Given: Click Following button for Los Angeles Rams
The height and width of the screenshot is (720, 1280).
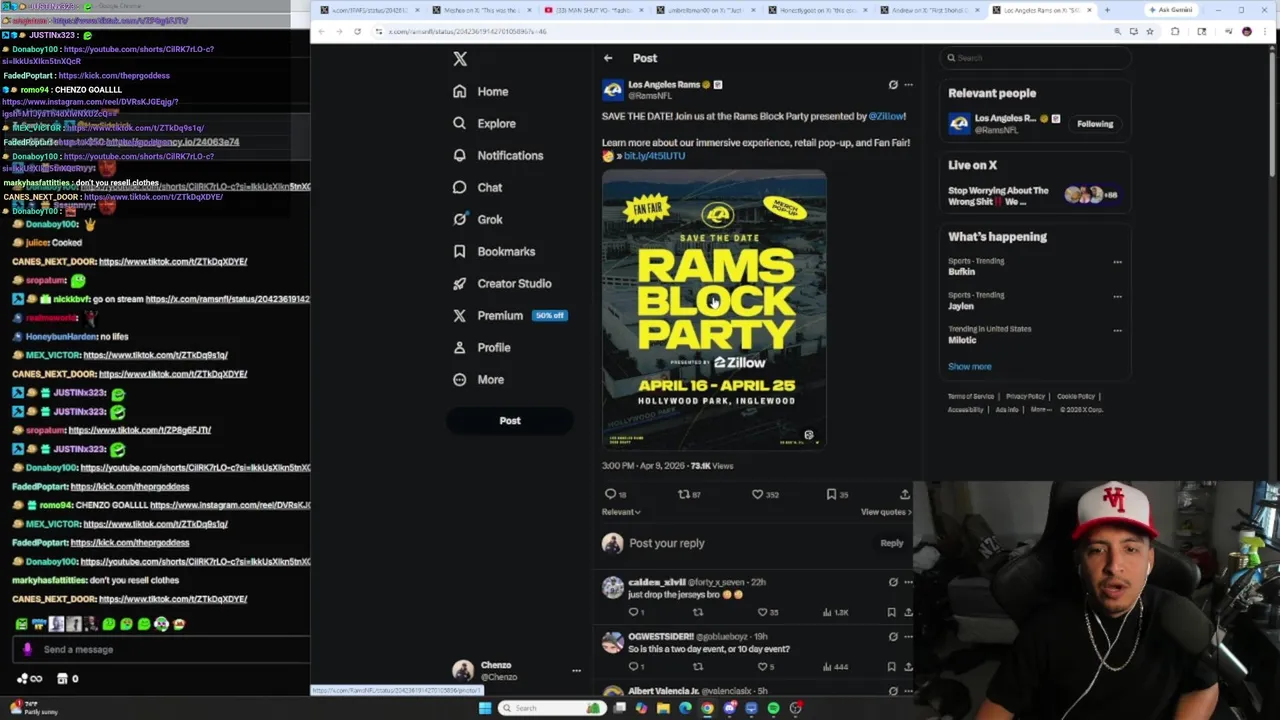Looking at the screenshot, I should [1095, 124].
